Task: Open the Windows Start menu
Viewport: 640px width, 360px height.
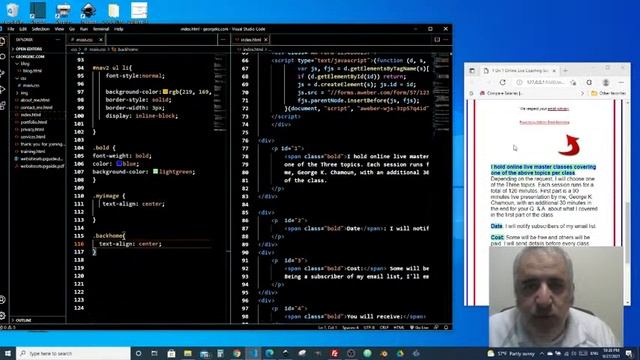Action: point(8,353)
